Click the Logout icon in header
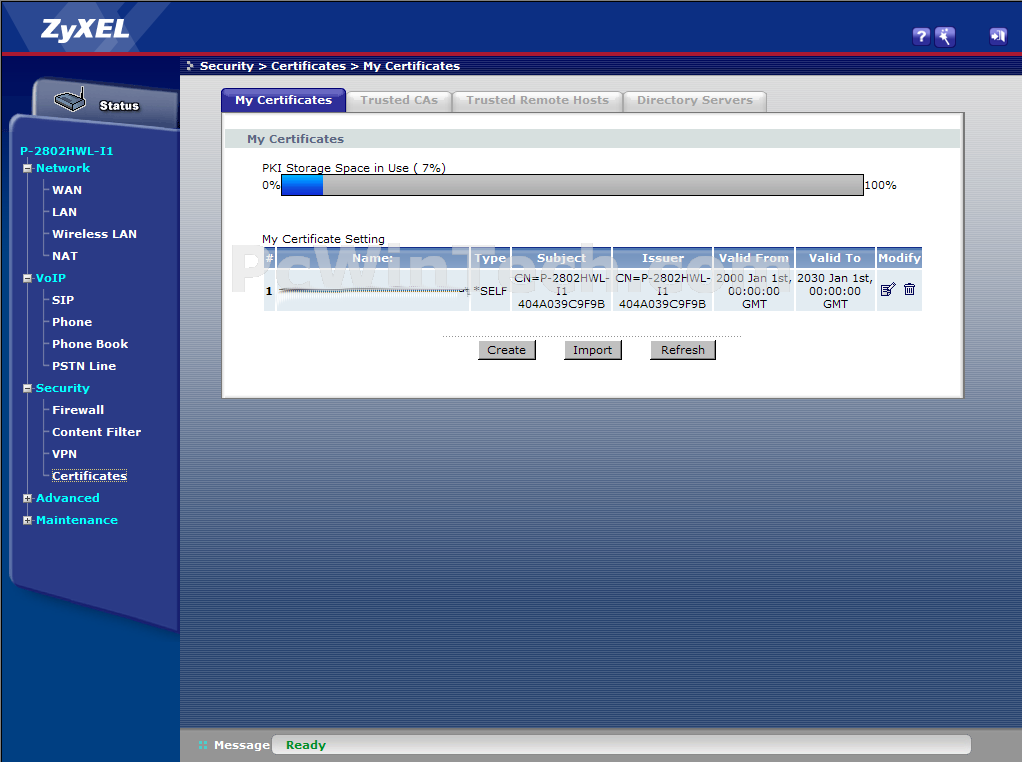This screenshot has height=762, width=1022. (998, 37)
